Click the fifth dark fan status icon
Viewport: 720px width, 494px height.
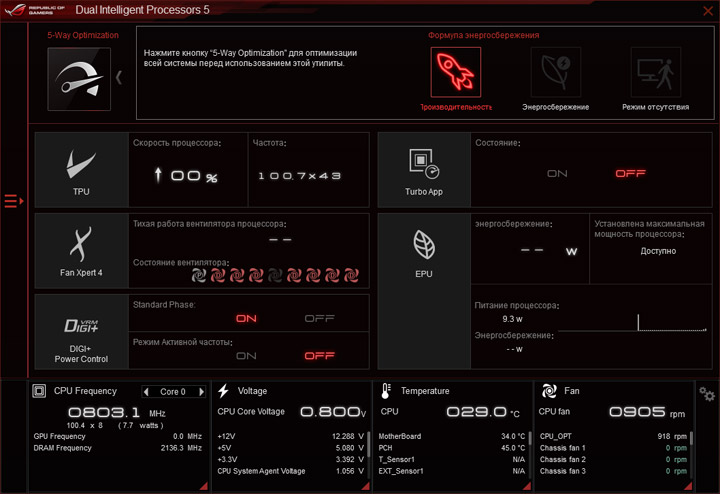click(275, 275)
